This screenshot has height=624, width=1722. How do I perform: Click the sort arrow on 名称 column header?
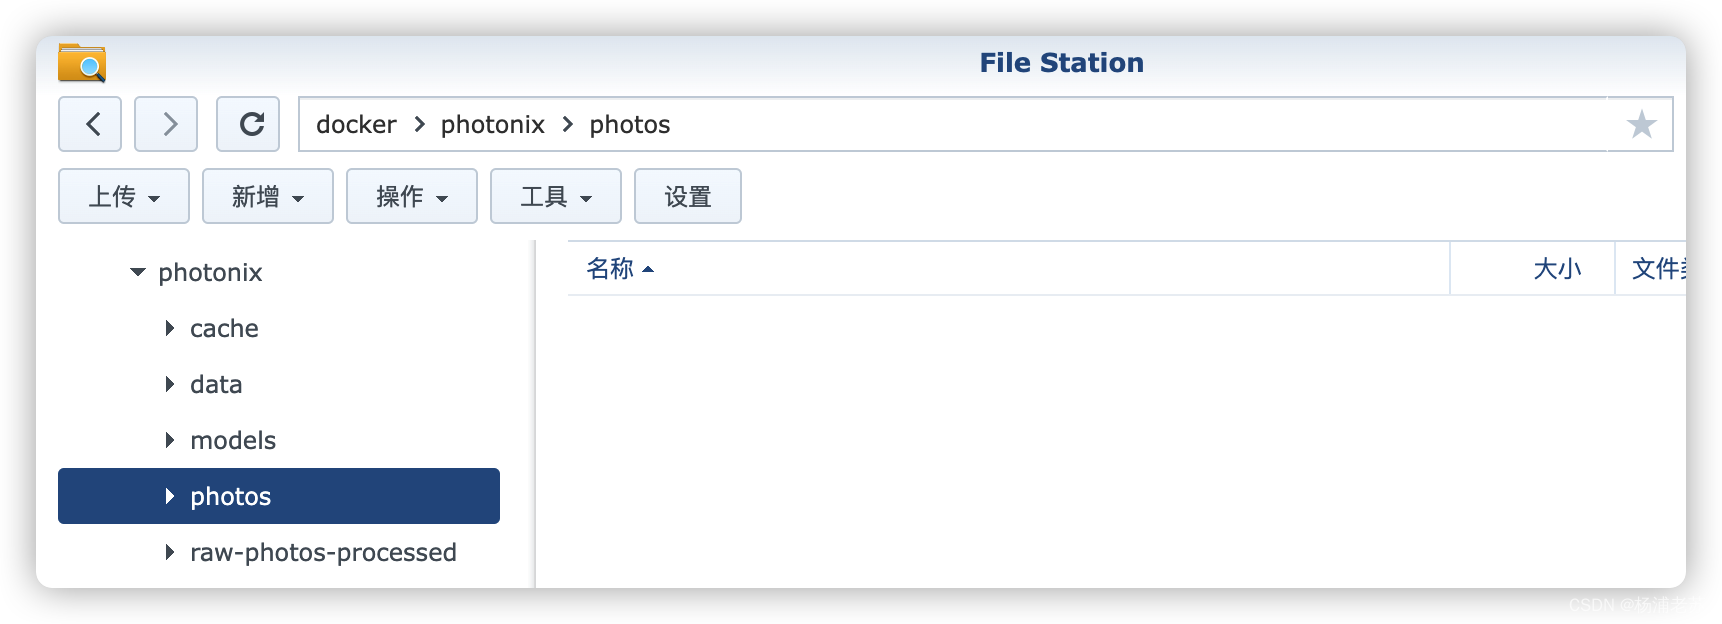click(646, 270)
